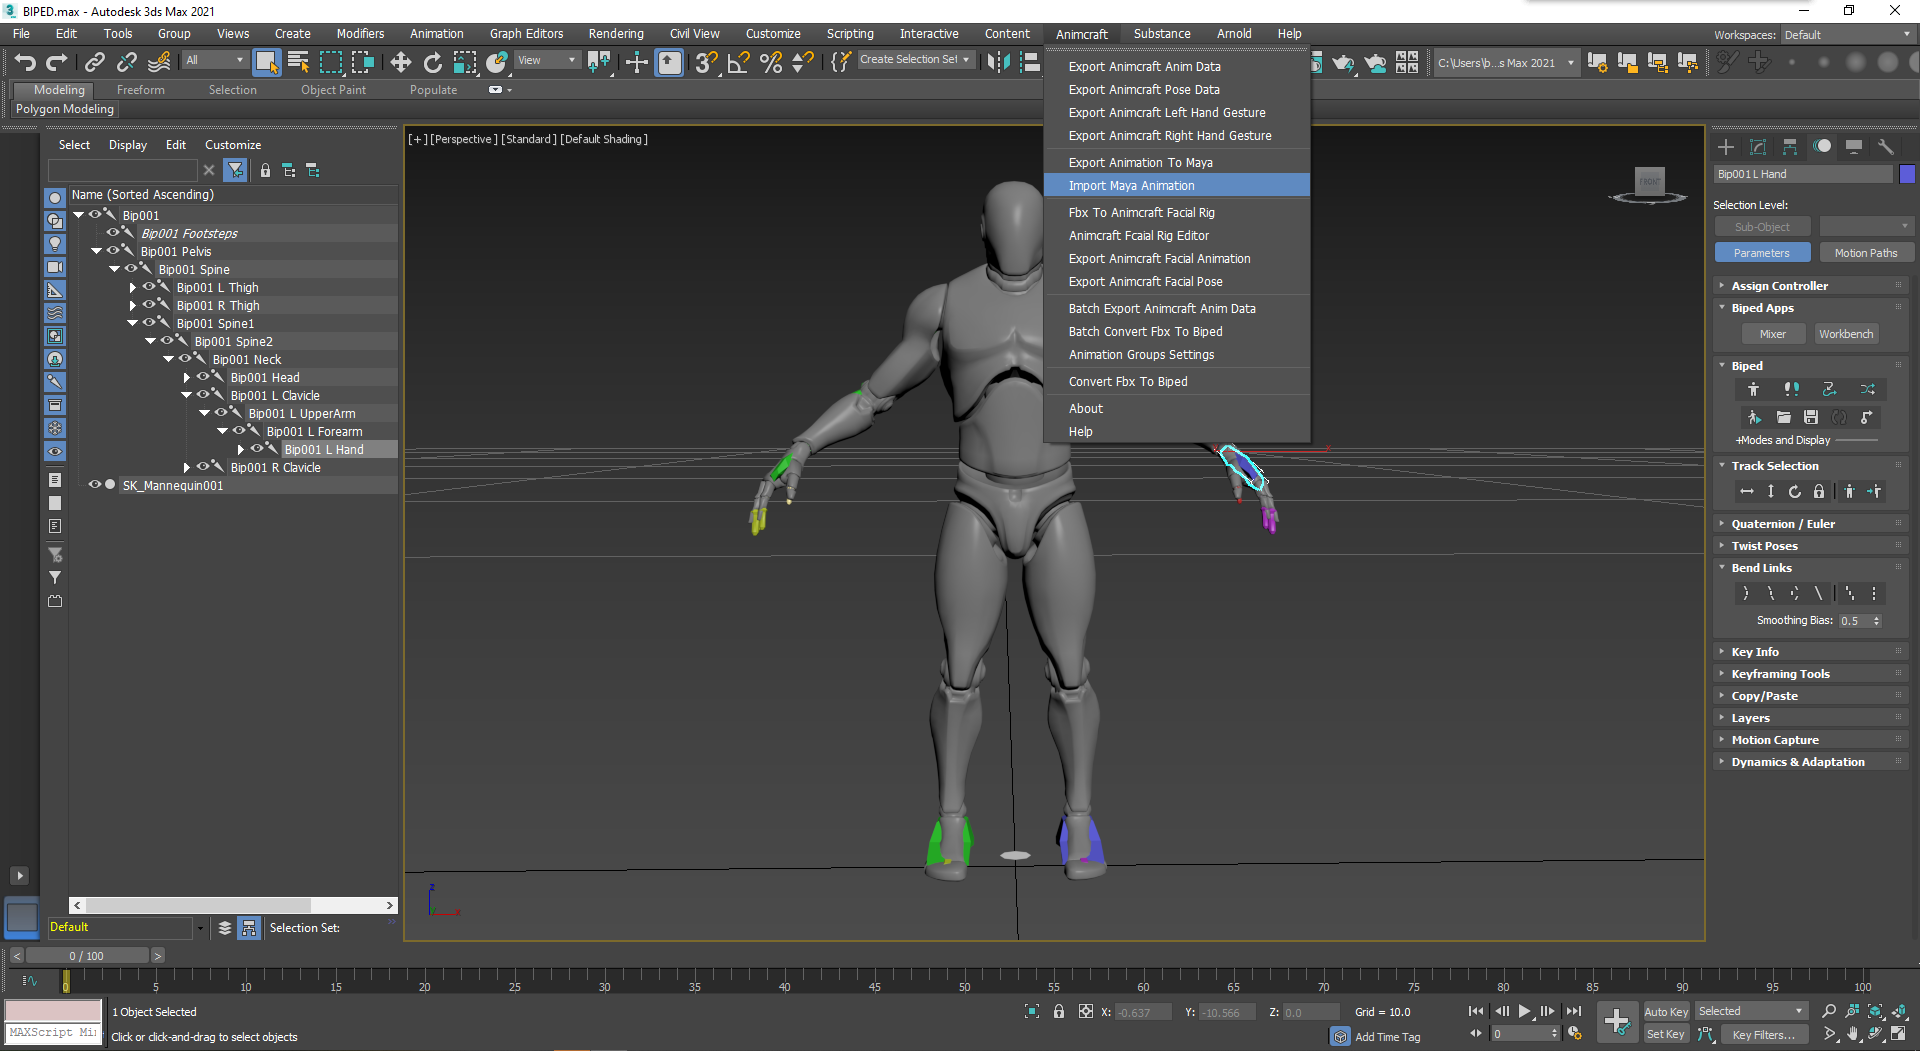Image resolution: width=1920 pixels, height=1051 pixels.
Task: Select the Select and Link tool
Action: pyautogui.click(x=94, y=62)
